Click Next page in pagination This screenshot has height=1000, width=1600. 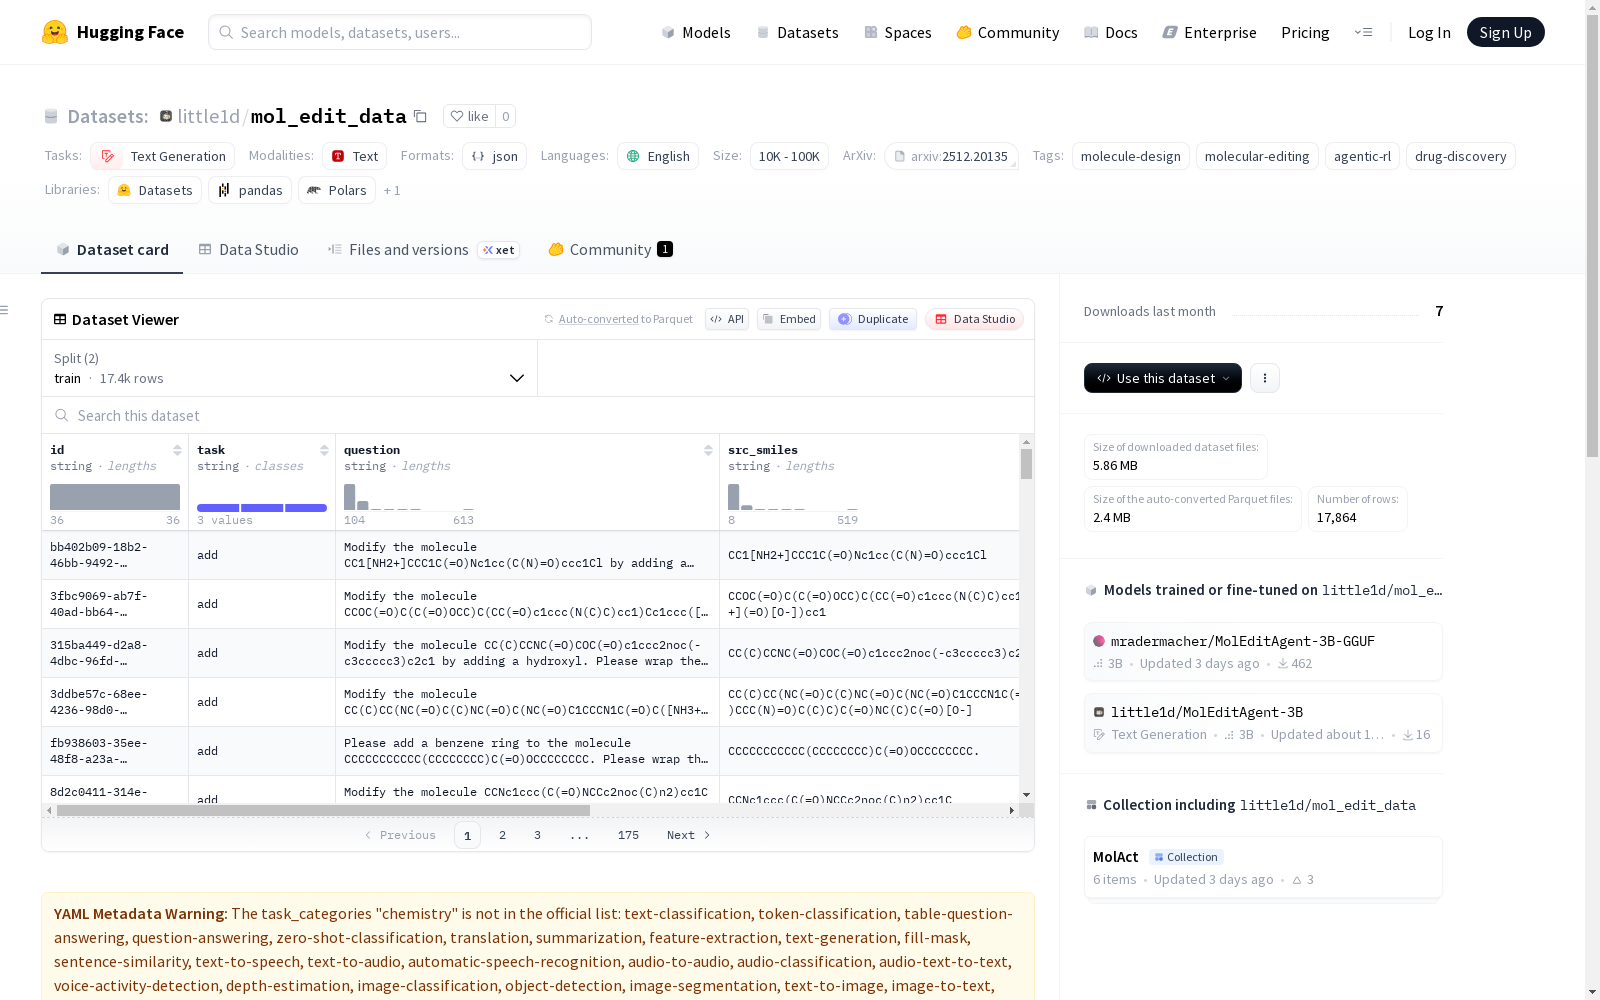[x=689, y=835]
